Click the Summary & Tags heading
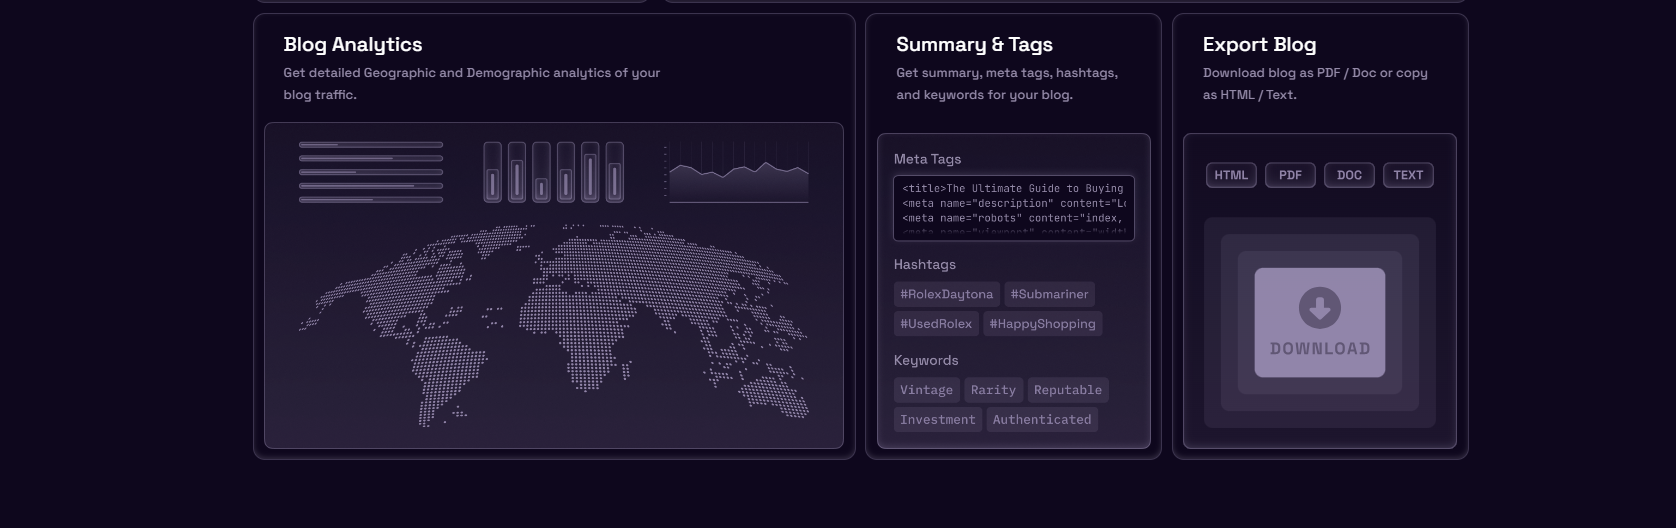 point(974,44)
